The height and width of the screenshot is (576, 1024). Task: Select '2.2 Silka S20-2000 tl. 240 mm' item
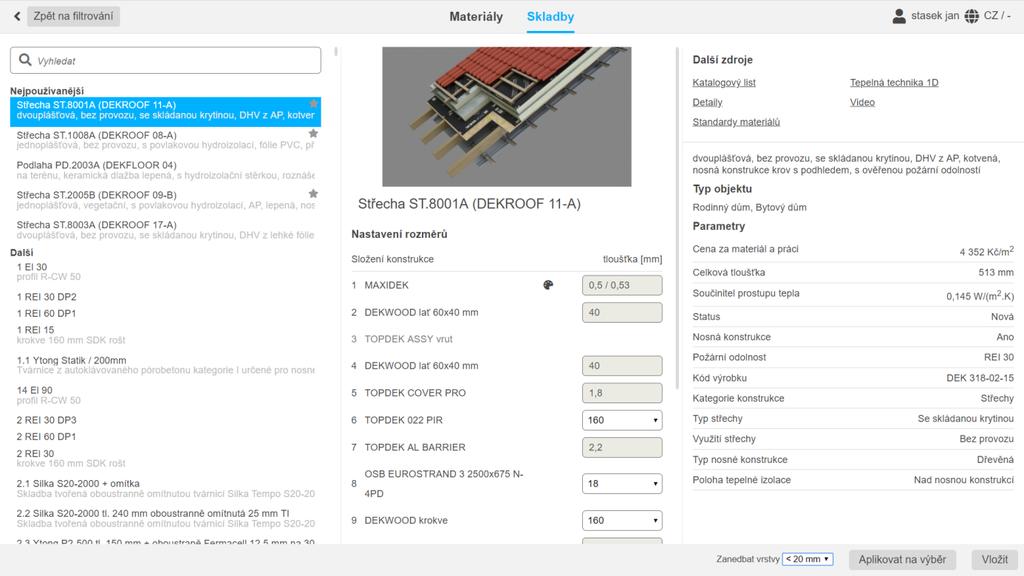pyautogui.click(x=165, y=519)
